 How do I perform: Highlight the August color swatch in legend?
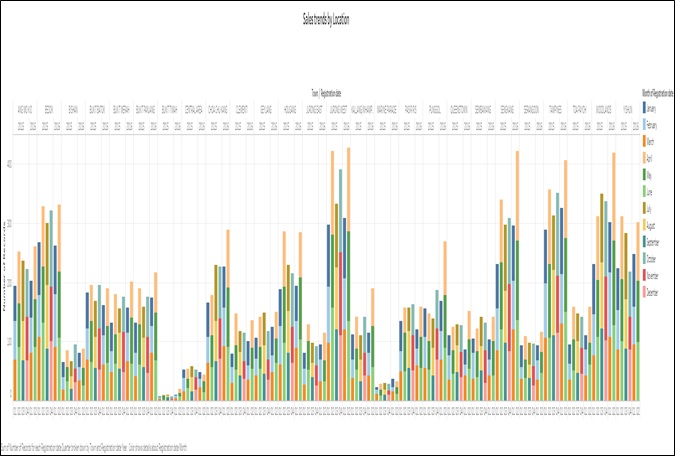644,225
